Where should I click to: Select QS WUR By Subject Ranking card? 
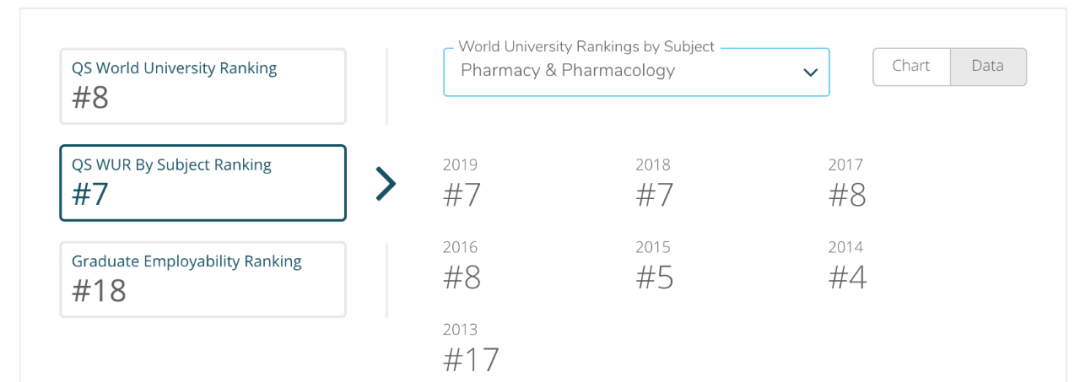[x=202, y=182]
